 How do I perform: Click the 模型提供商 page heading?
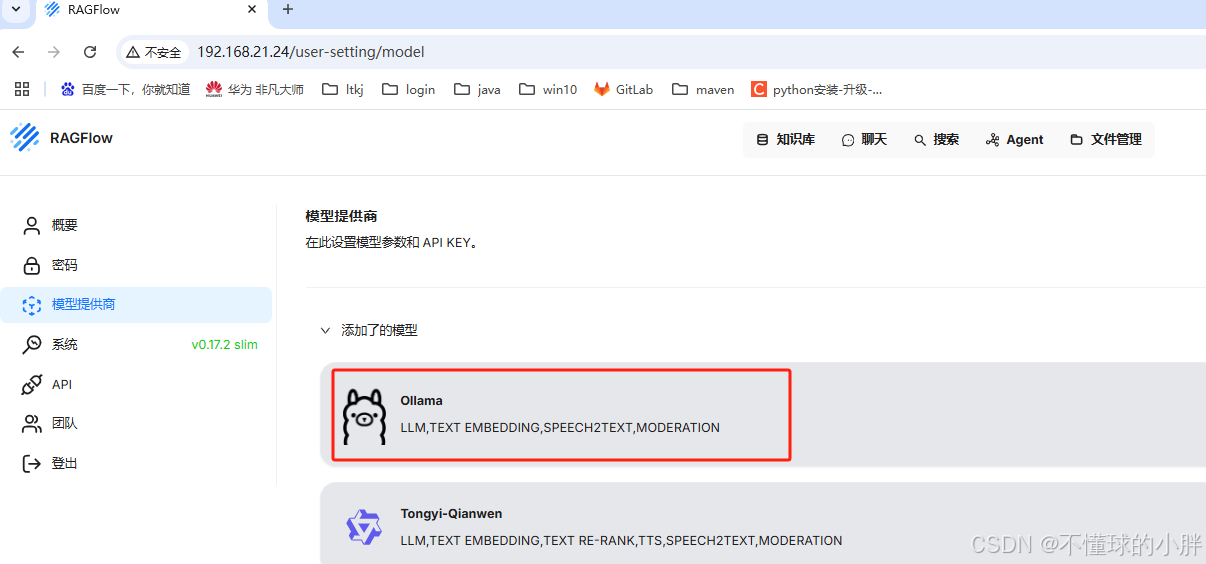pos(341,216)
